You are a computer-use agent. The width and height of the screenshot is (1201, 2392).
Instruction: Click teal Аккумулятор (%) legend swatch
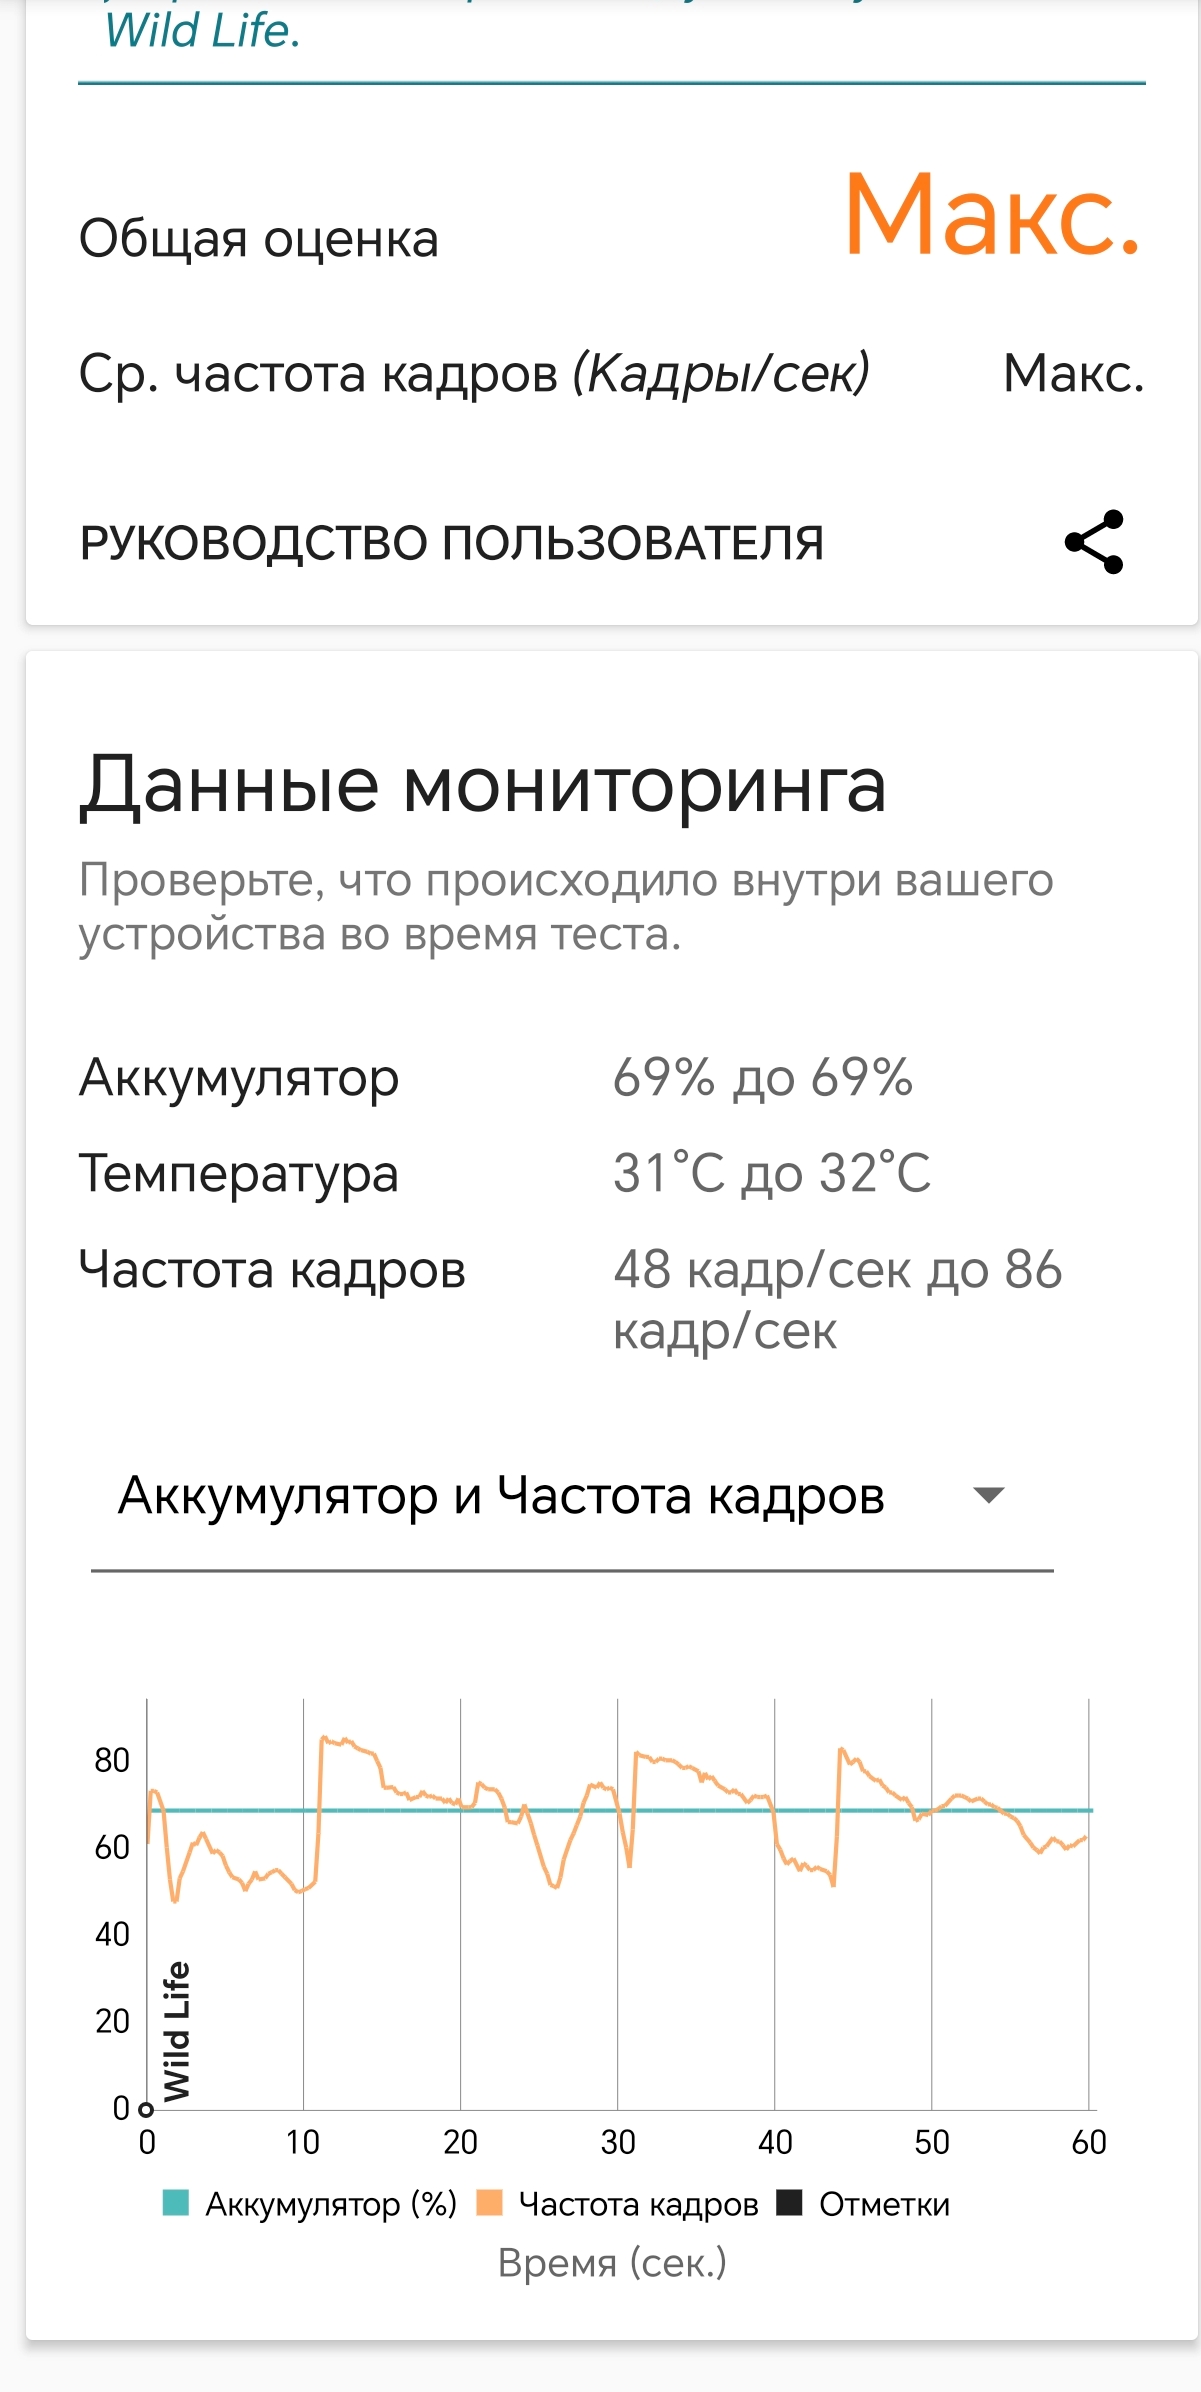click(176, 2203)
